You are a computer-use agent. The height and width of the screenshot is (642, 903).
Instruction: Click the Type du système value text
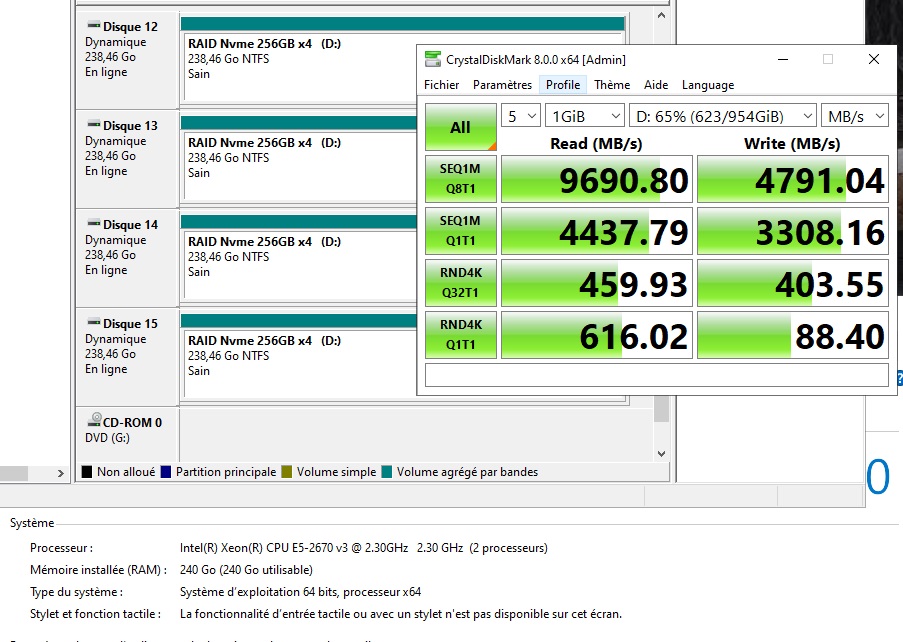300,591
